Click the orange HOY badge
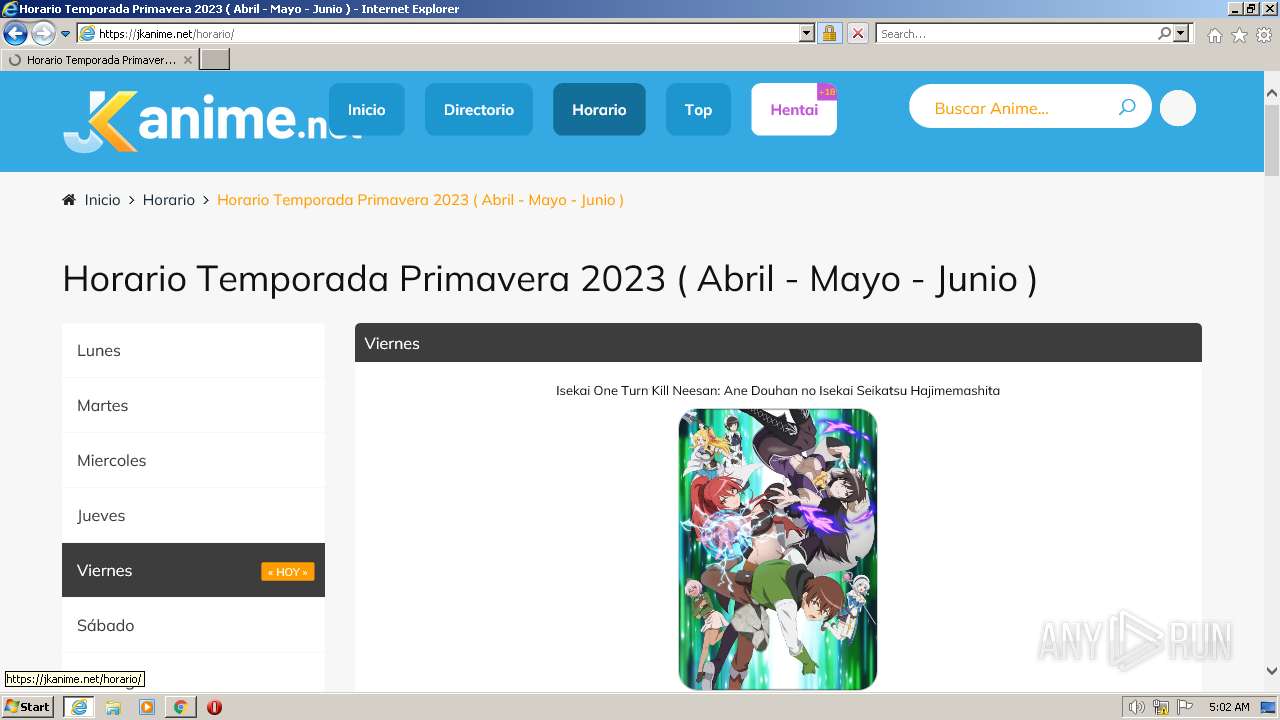 coord(288,572)
